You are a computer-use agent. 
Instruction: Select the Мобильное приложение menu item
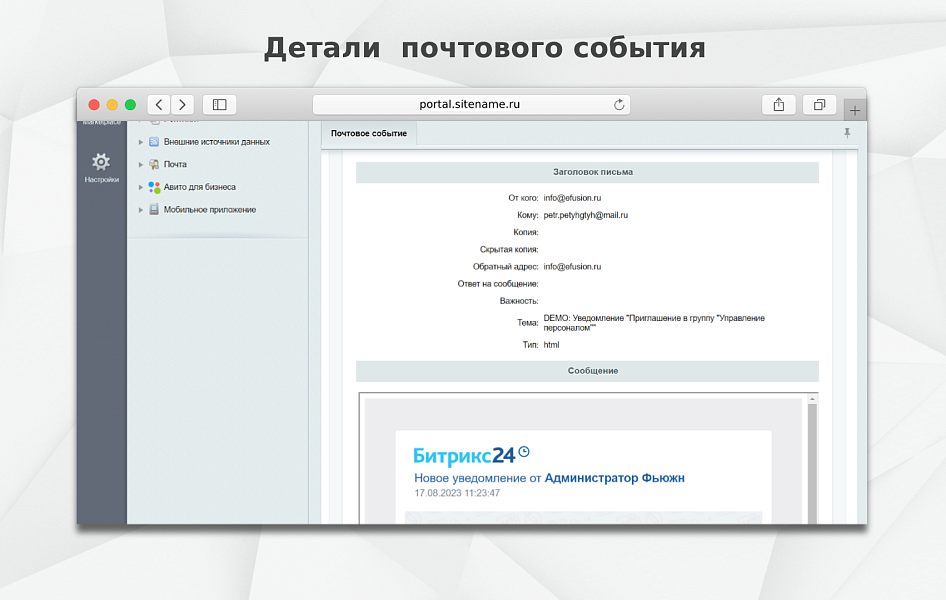point(209,210)
